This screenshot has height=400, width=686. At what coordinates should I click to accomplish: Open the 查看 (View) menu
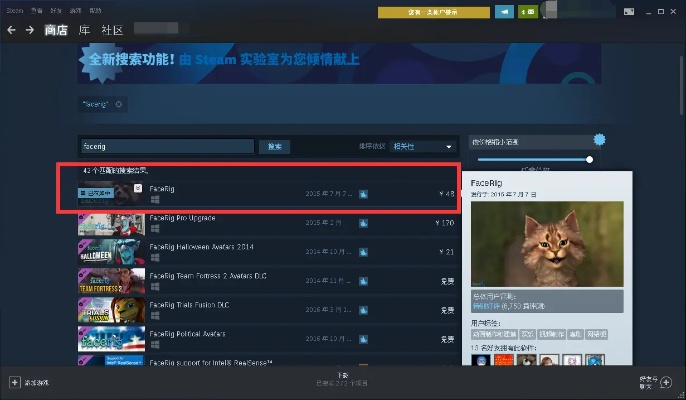[37, 11]
